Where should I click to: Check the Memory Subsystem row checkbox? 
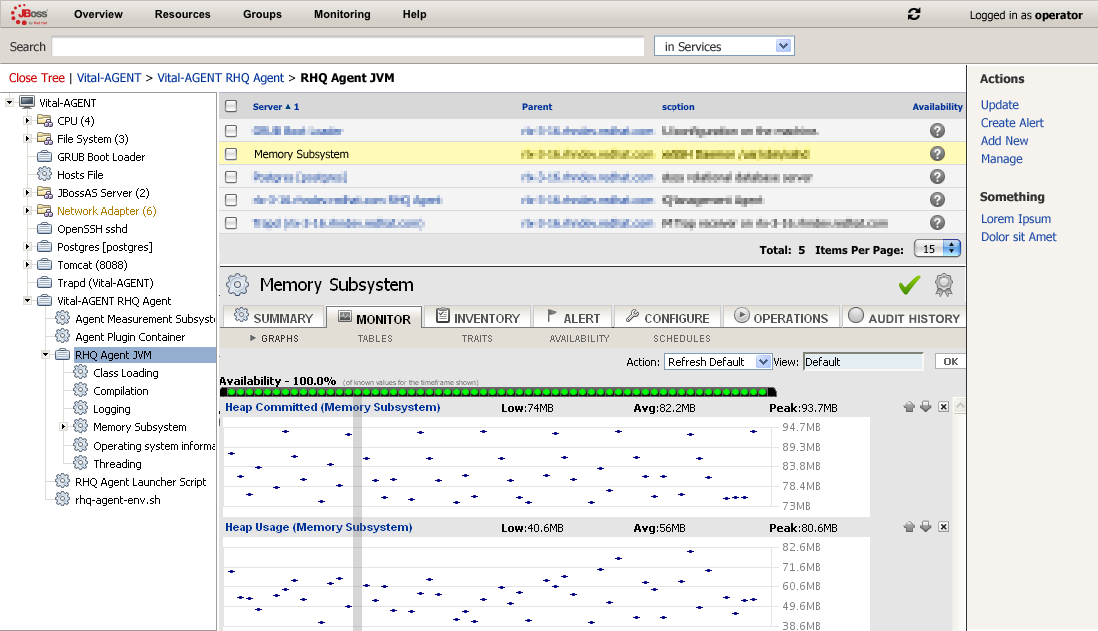tap(231, 154)
